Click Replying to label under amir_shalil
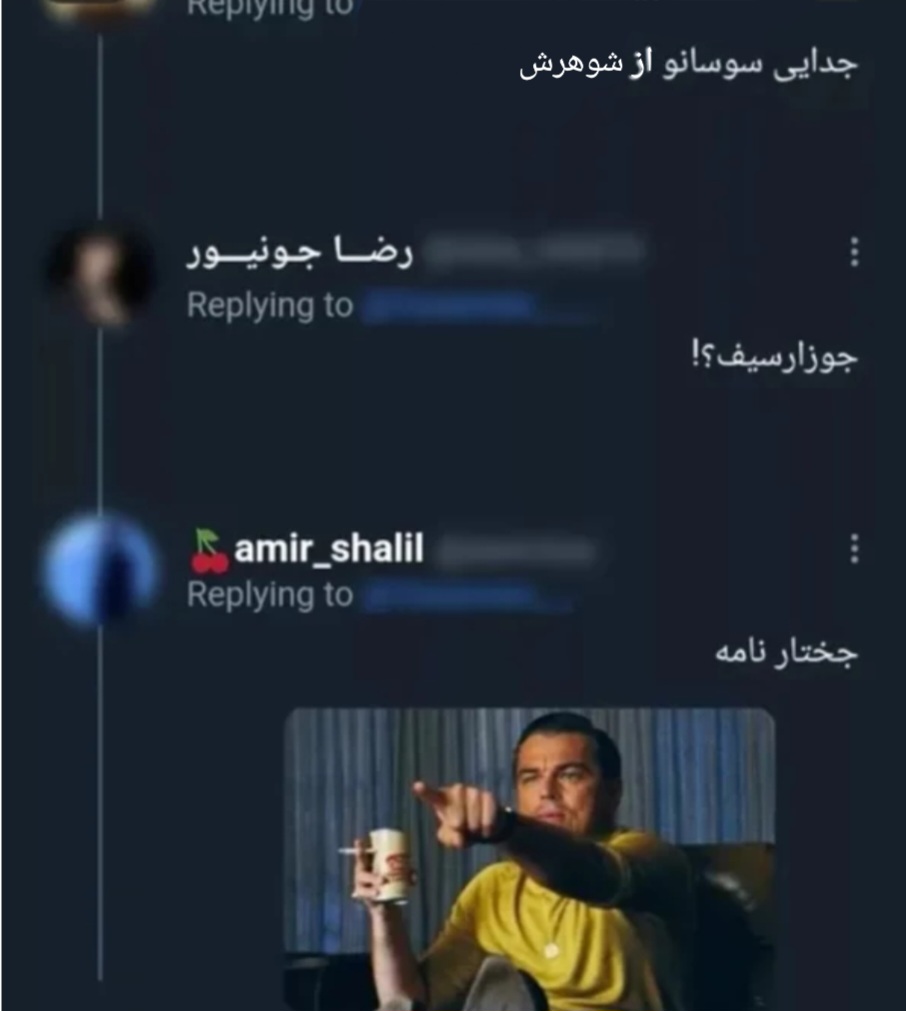The height and width of the screenshot is (1011, 906). (x=270, y=595)
